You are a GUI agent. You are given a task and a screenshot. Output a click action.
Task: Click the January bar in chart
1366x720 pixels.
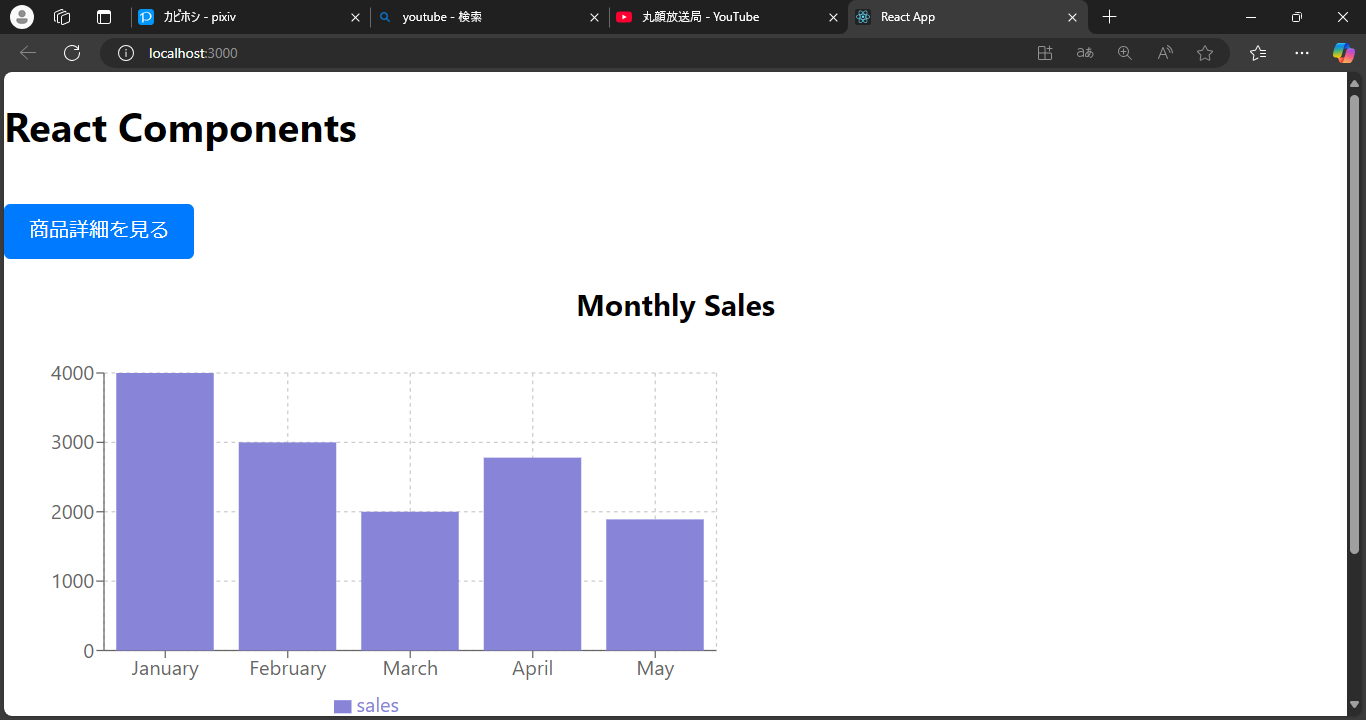pyautogui.click(x=165, y=511)
